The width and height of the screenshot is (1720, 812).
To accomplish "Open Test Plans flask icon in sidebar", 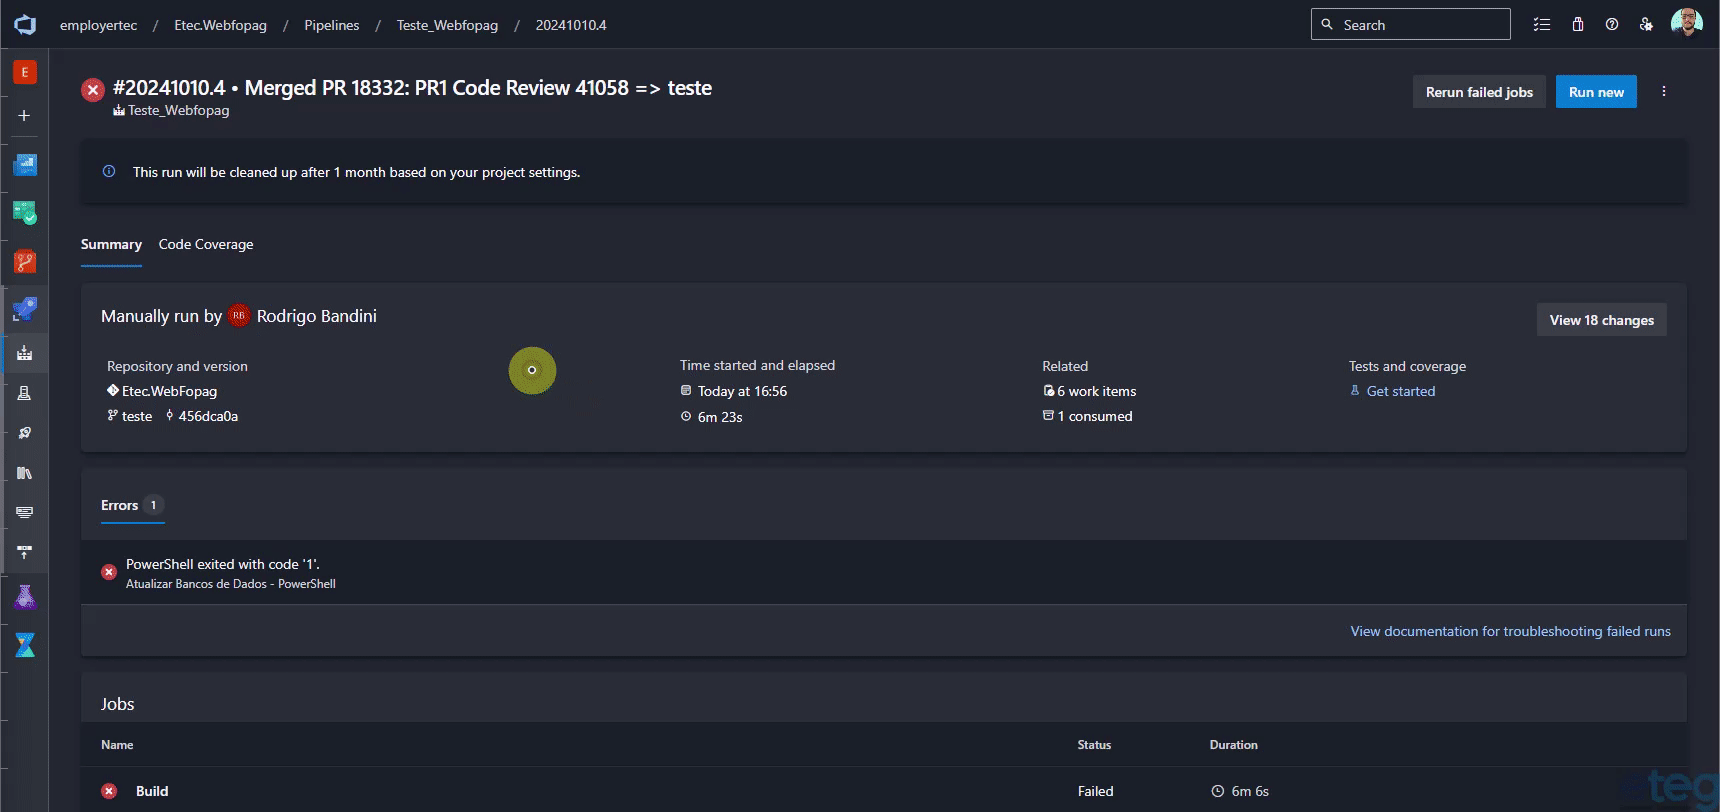I will [25, 597].
